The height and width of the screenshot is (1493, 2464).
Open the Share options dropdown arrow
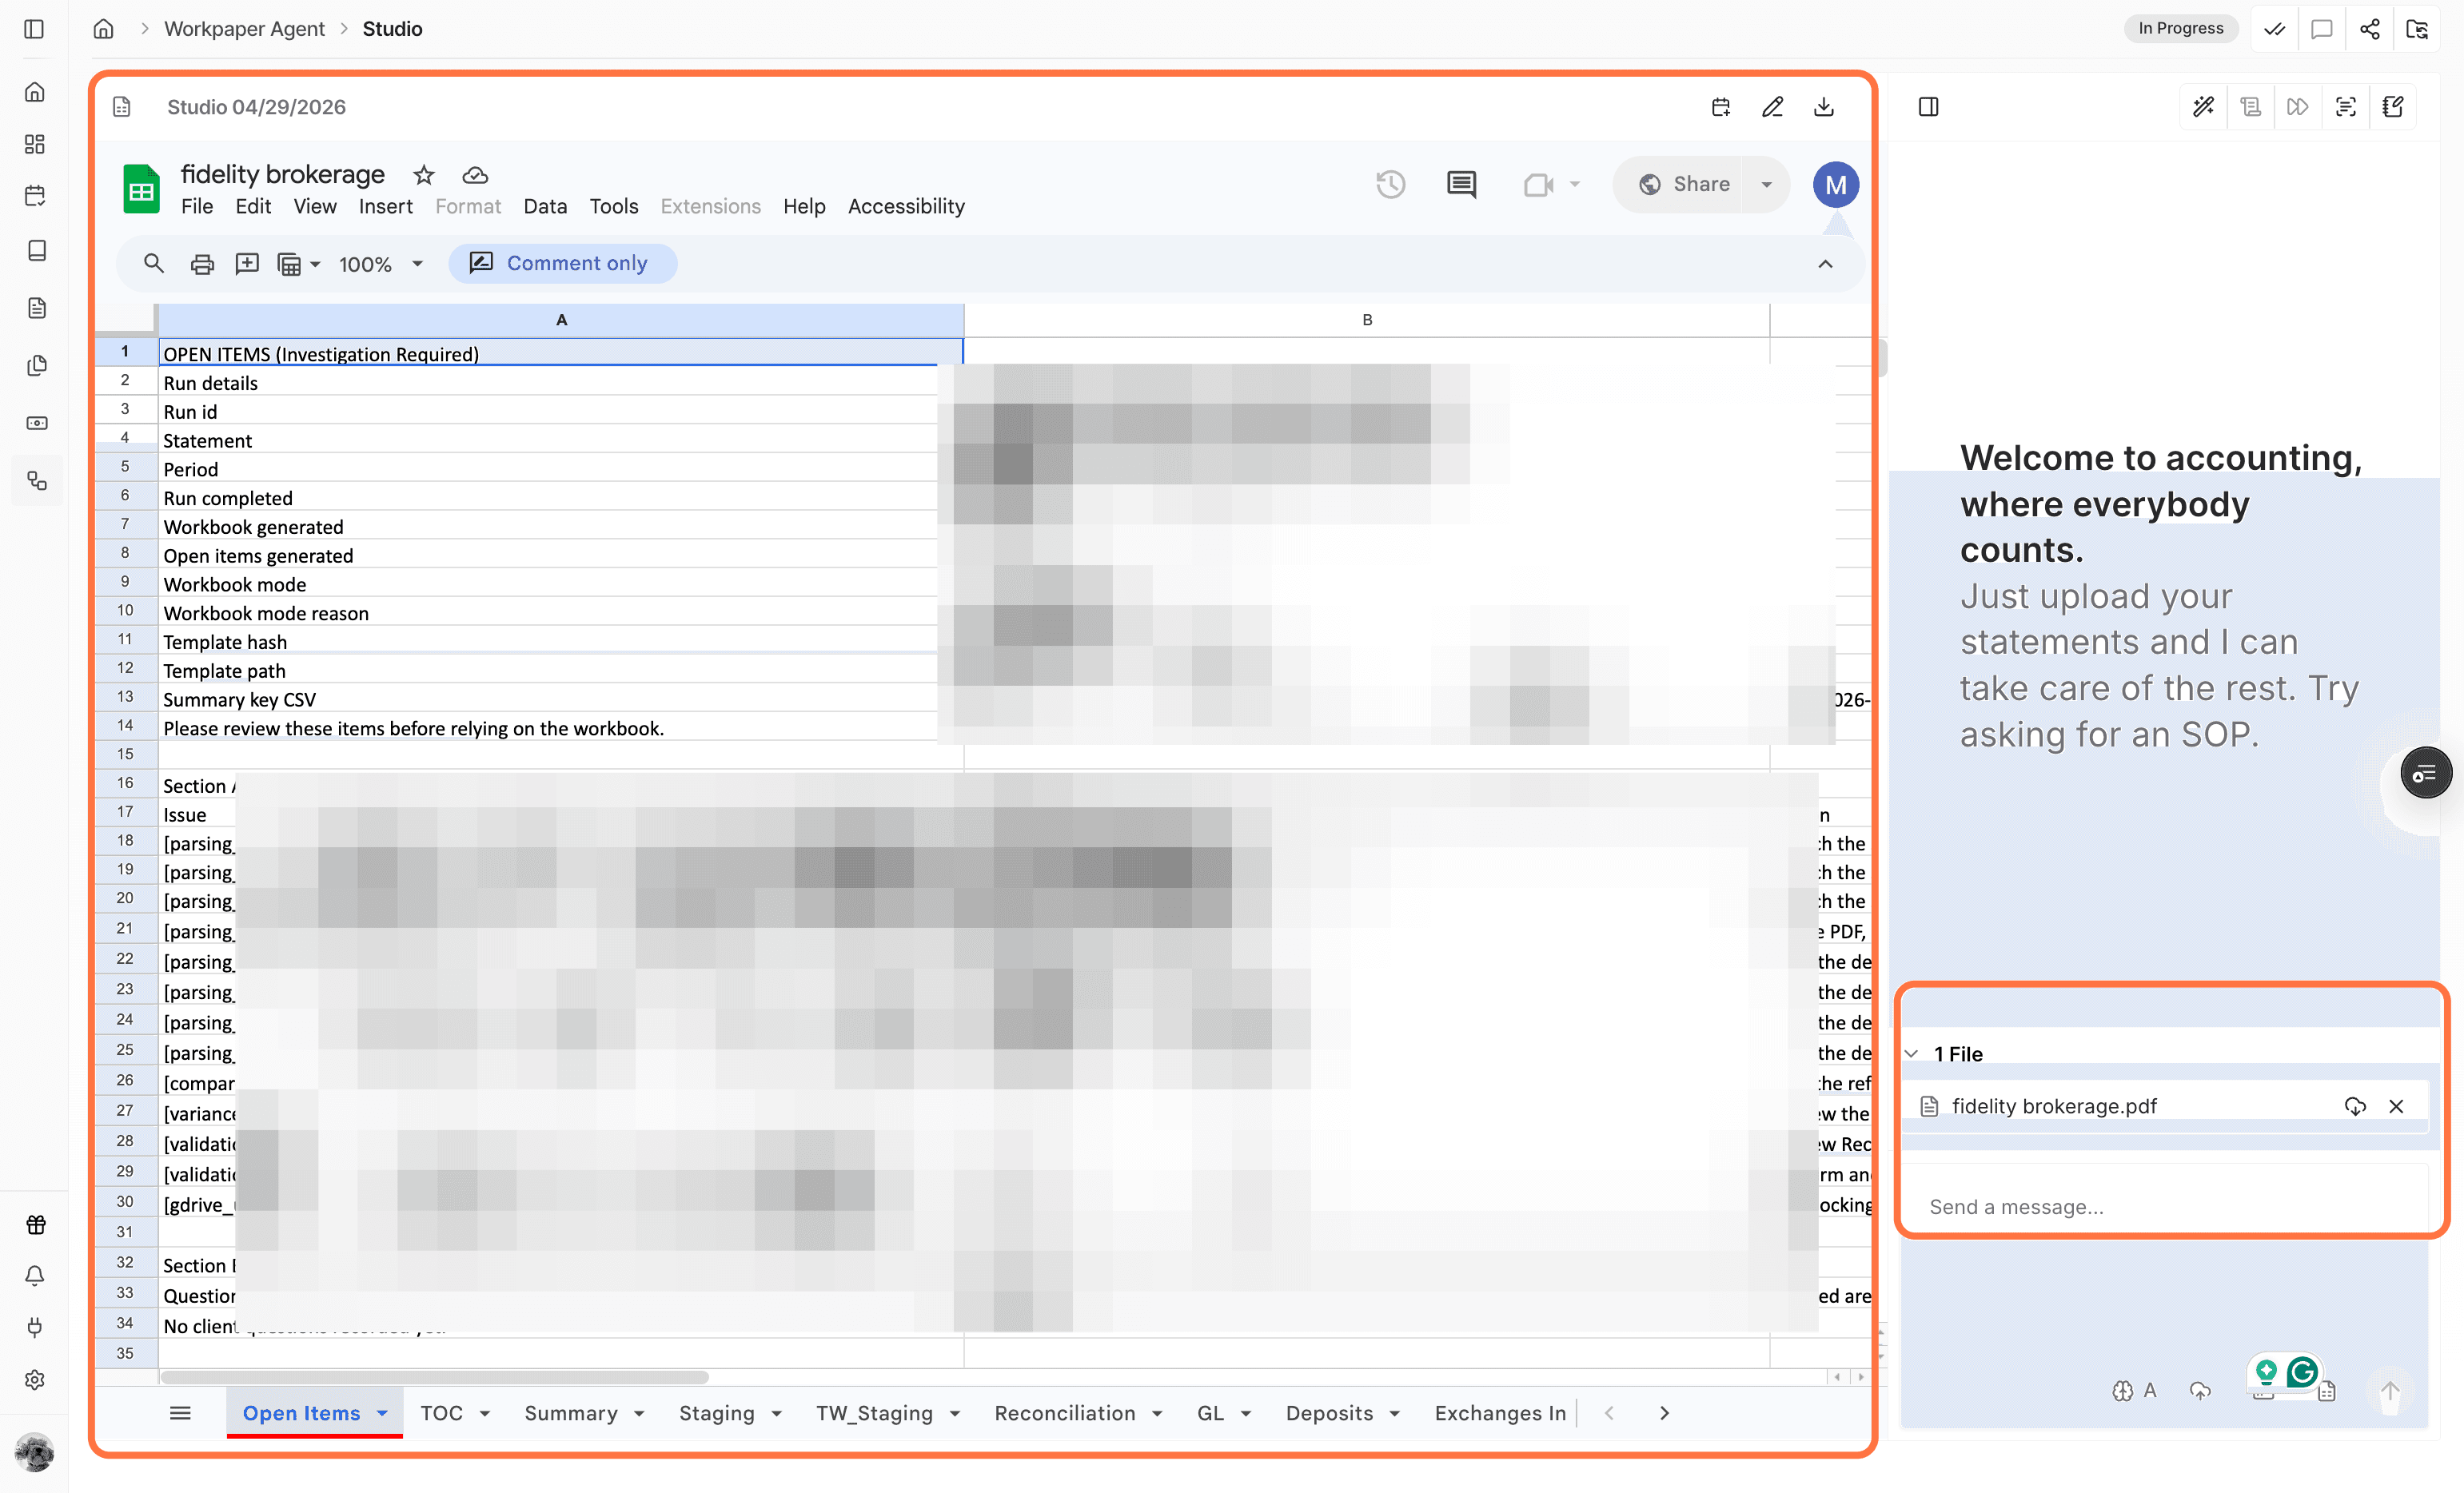[x=1767, y=184]
